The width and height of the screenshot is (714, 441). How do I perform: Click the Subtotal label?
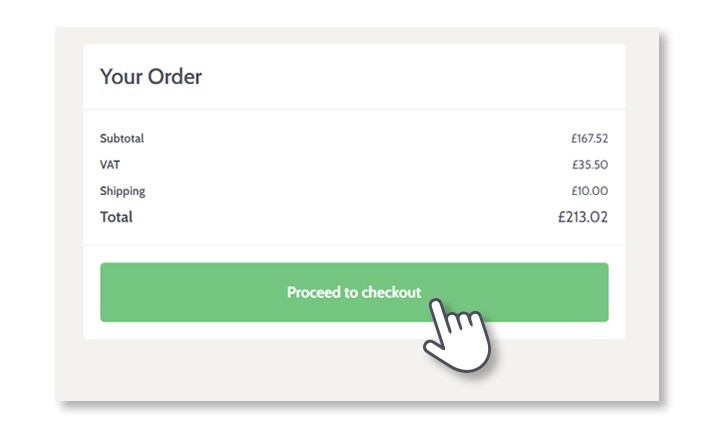pyautogui.click(x=122, y=138)
